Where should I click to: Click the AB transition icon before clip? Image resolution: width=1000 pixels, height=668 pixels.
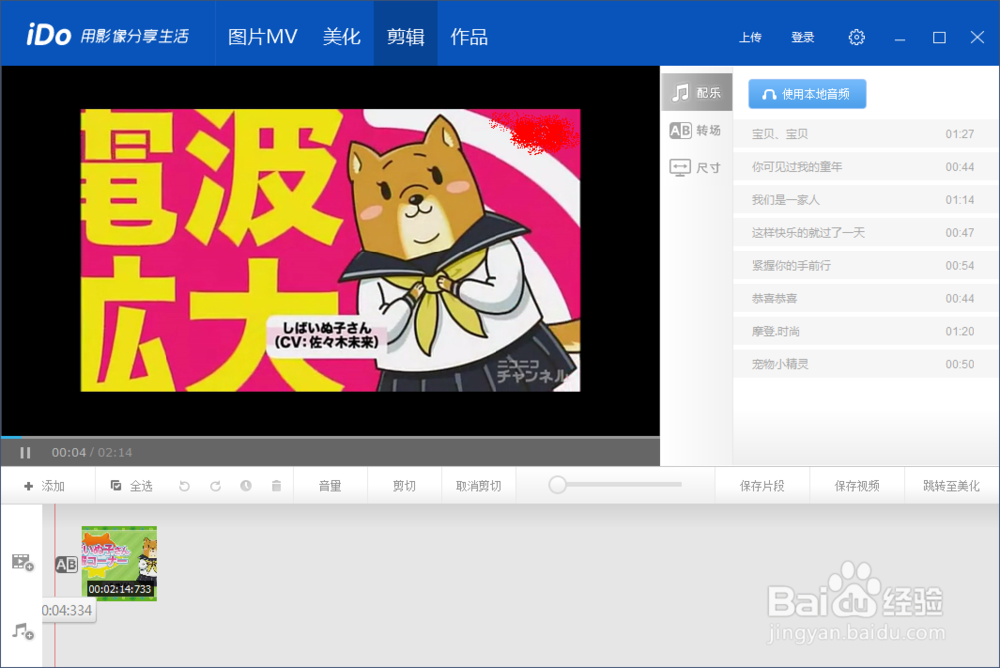66,565
